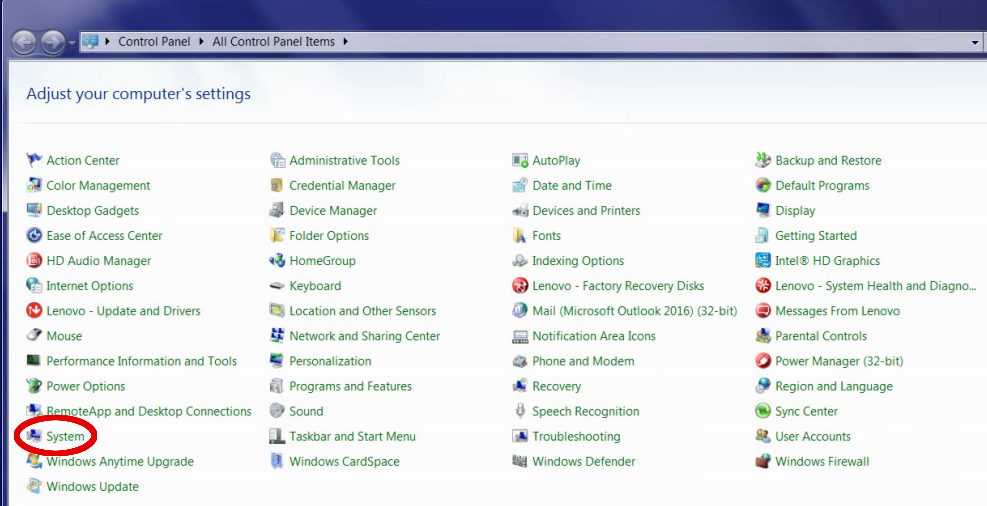This screenshot has width=987, height=506.
Task: Expand the arrow after Control Panel breadcrumb
Action: 203,42
